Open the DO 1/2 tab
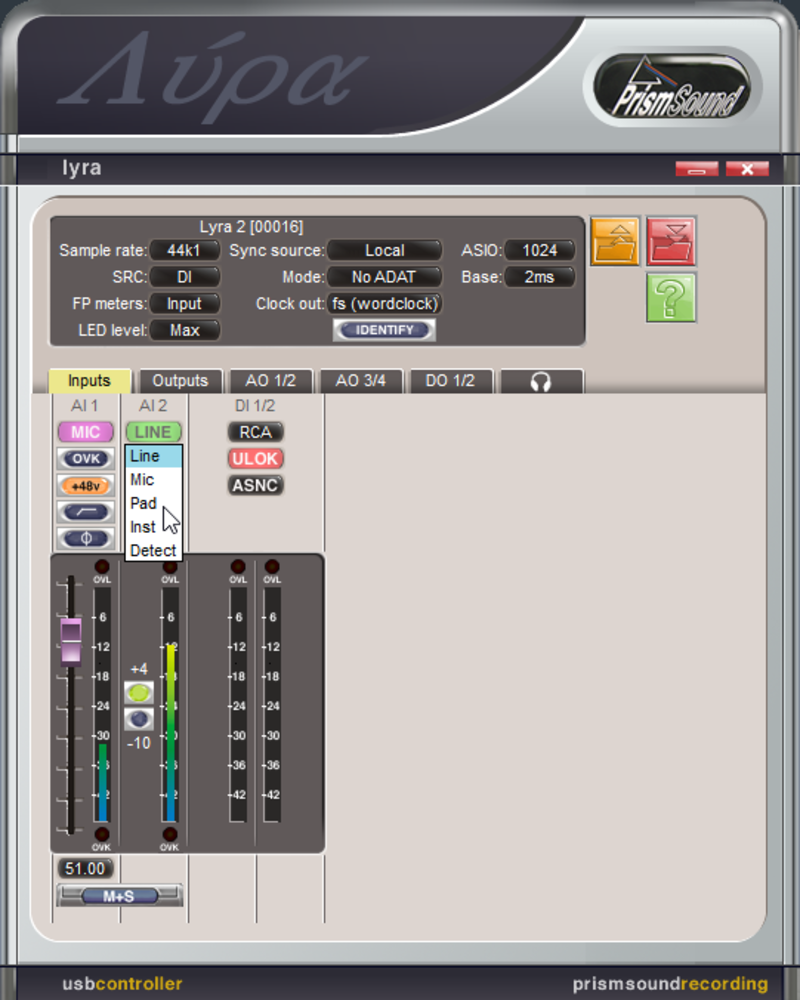The image size is (800, 1000). click(x=450, y=381)
